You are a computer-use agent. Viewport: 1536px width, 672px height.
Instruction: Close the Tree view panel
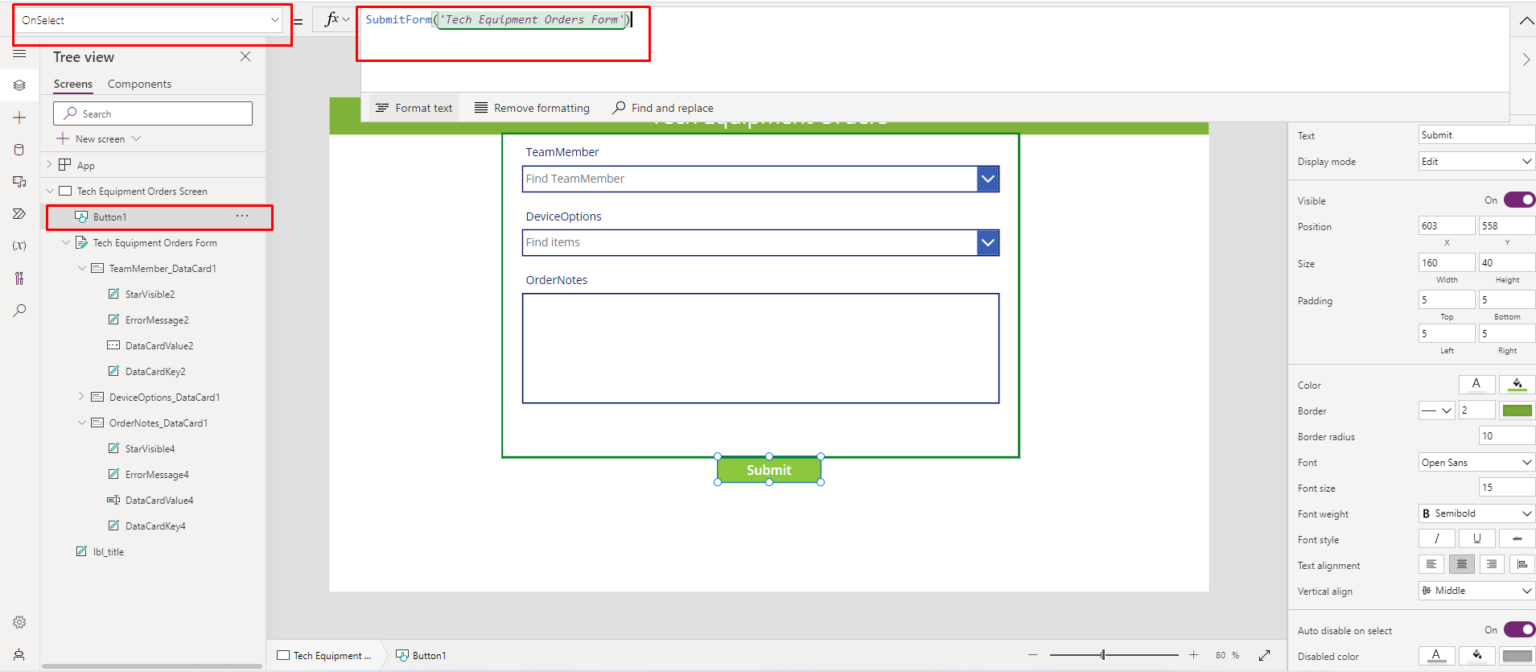[245, 57]
